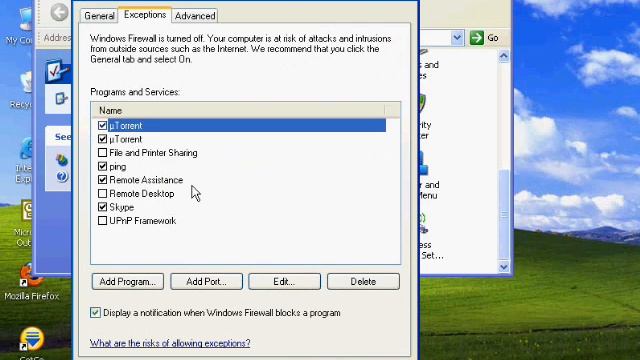Delete the selected exception

pyautogui.click(x=363, y=282)
